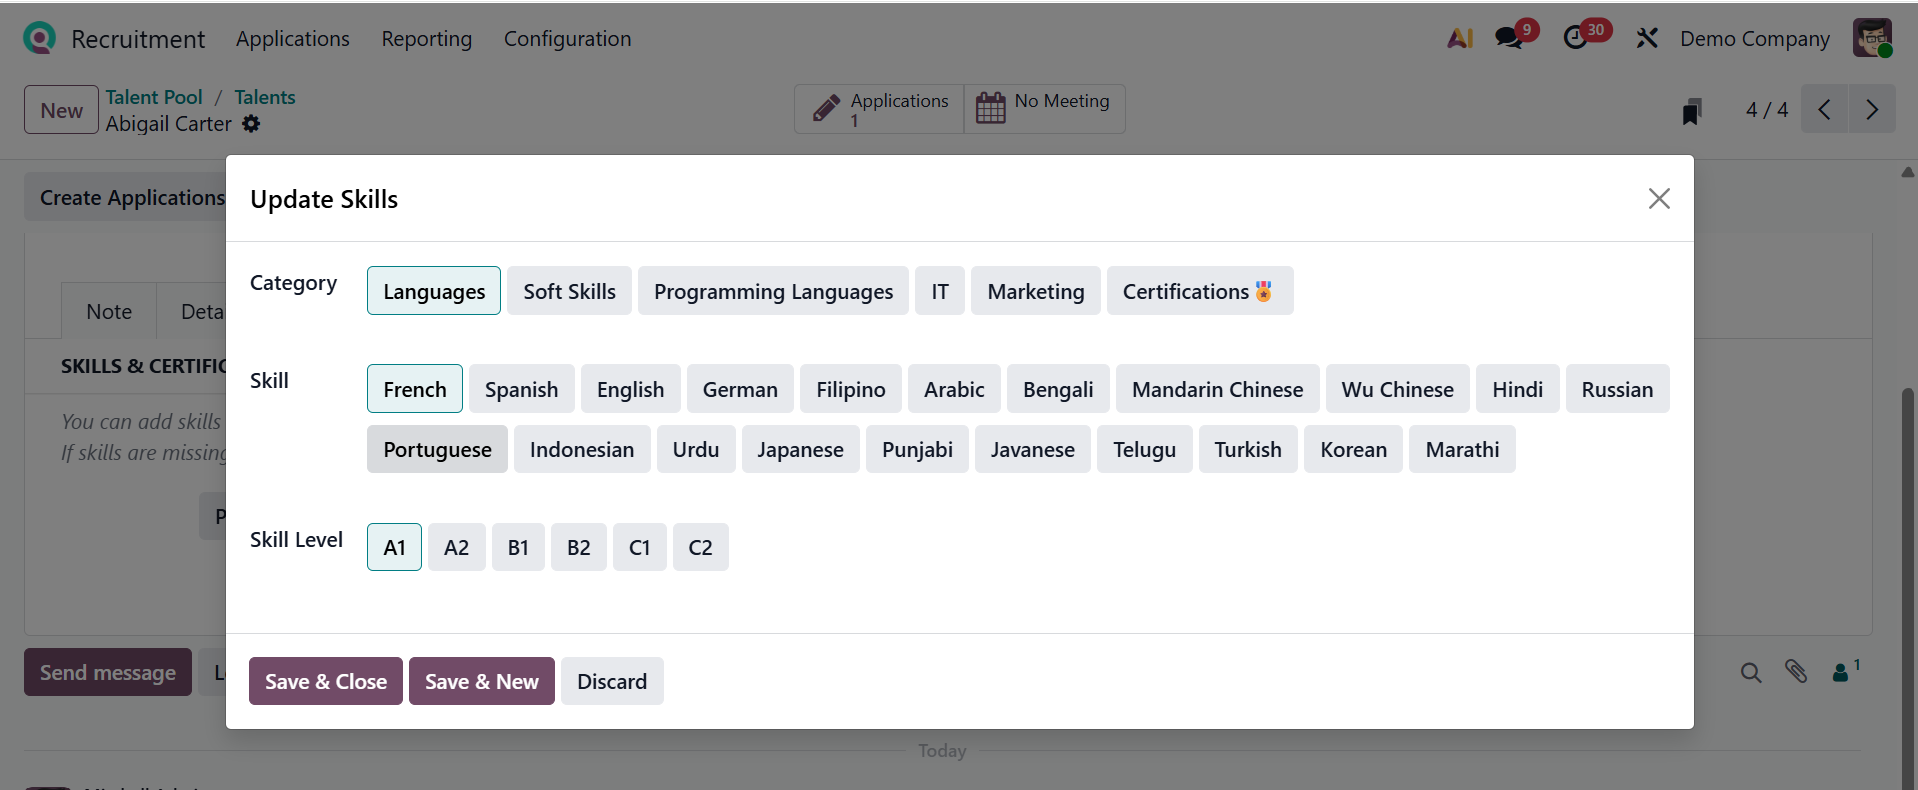Expand the Demo Company switcher
1918x790 pixels.
1754,39
